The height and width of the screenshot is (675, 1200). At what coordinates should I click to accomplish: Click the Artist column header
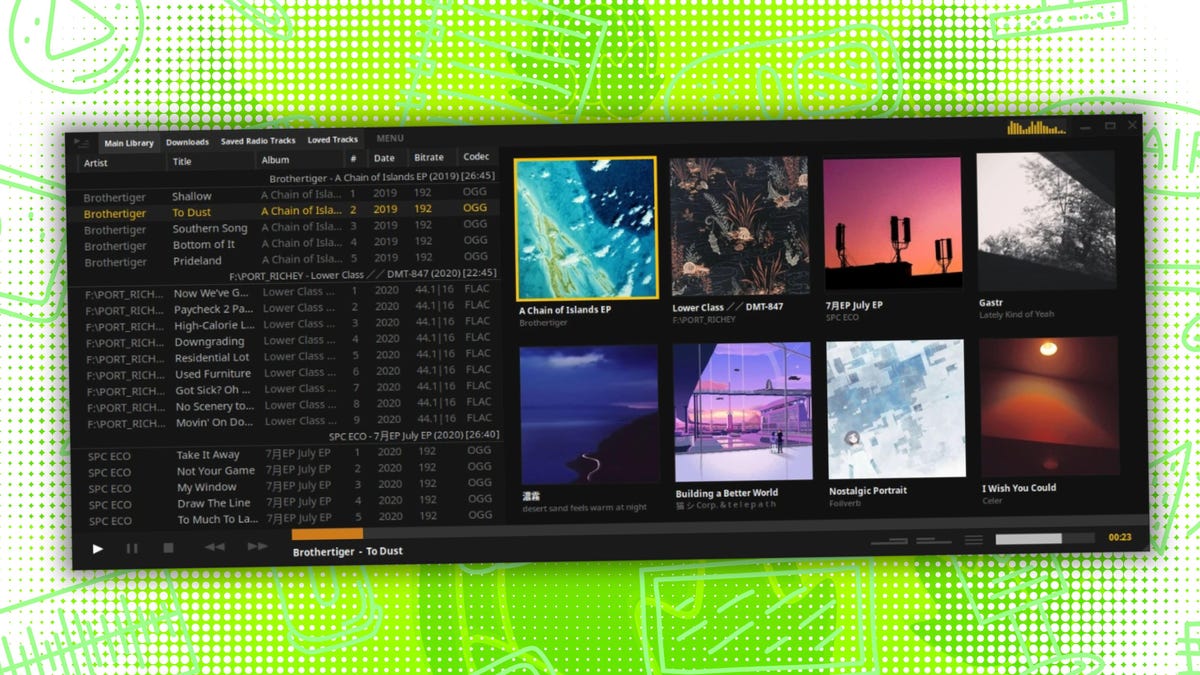coord(96,162)
